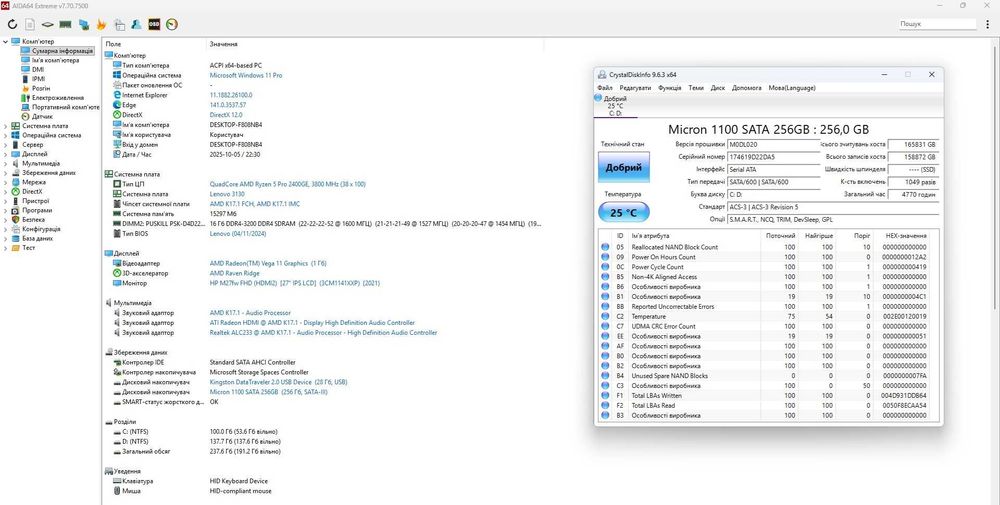Open the DMI tree item
This screenshot has width=1000, height=505.
coord(38,70)
